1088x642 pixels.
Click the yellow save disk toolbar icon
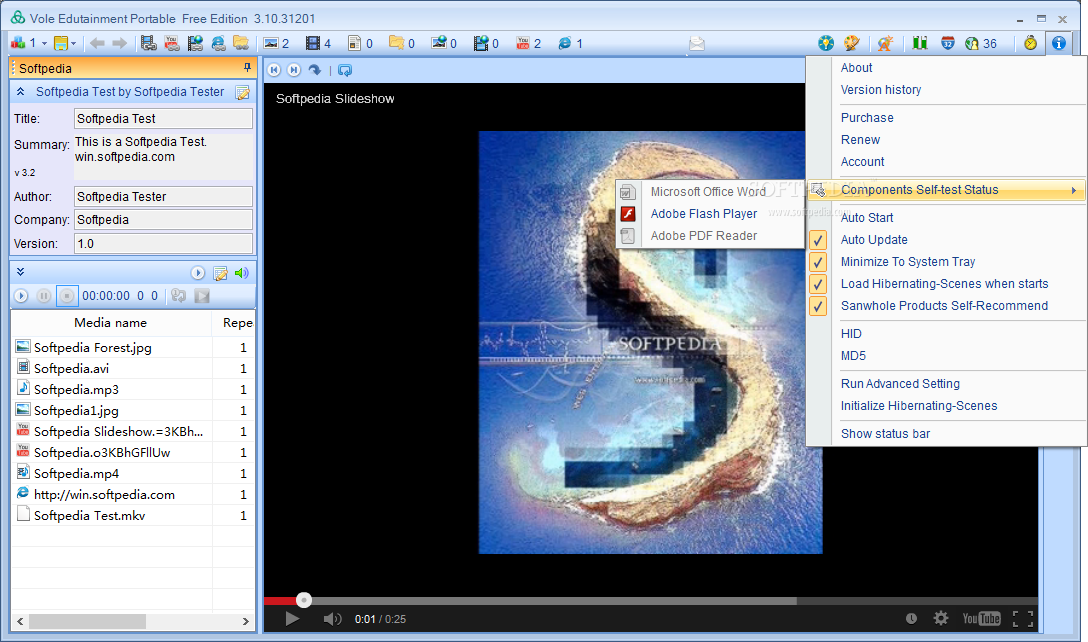pyautogui.click(x=61, y=44)
